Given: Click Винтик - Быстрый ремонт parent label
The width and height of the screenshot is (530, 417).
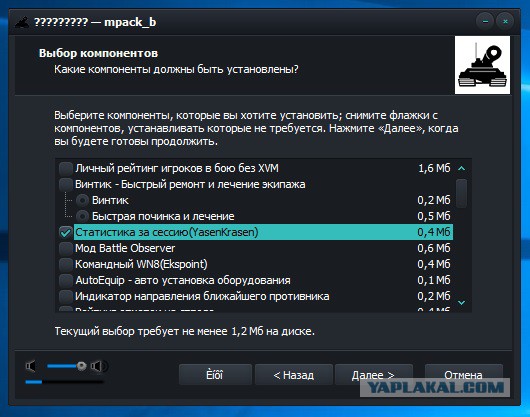Looking at the screenshot, I should tap(190, 184).
